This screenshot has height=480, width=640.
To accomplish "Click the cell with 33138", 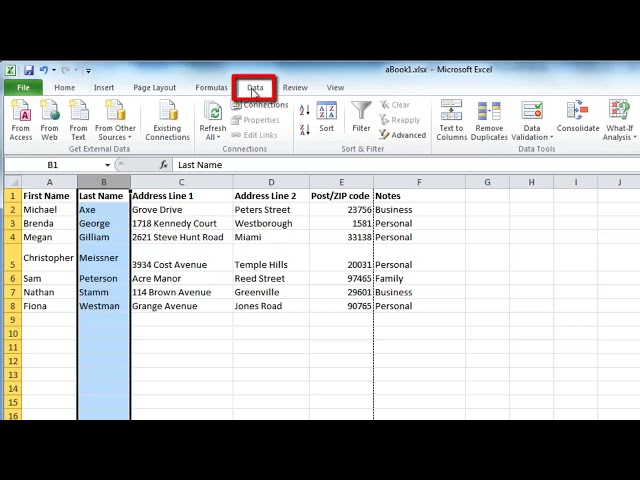I will (341, 237).
